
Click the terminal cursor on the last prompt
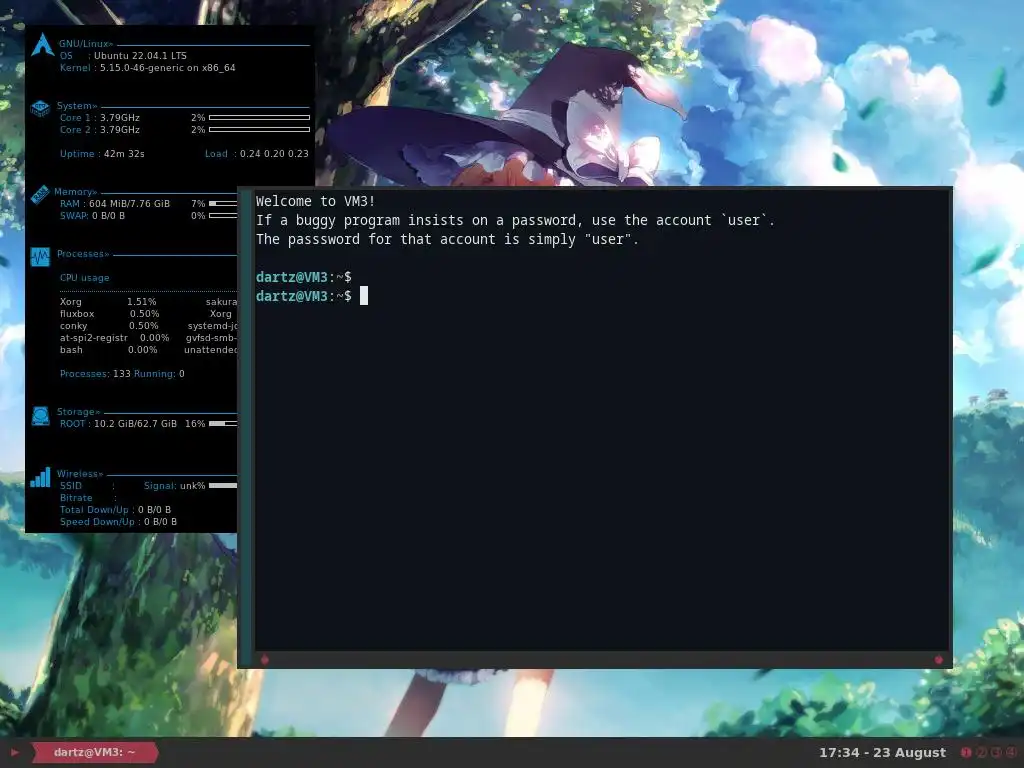coord(364,296)
